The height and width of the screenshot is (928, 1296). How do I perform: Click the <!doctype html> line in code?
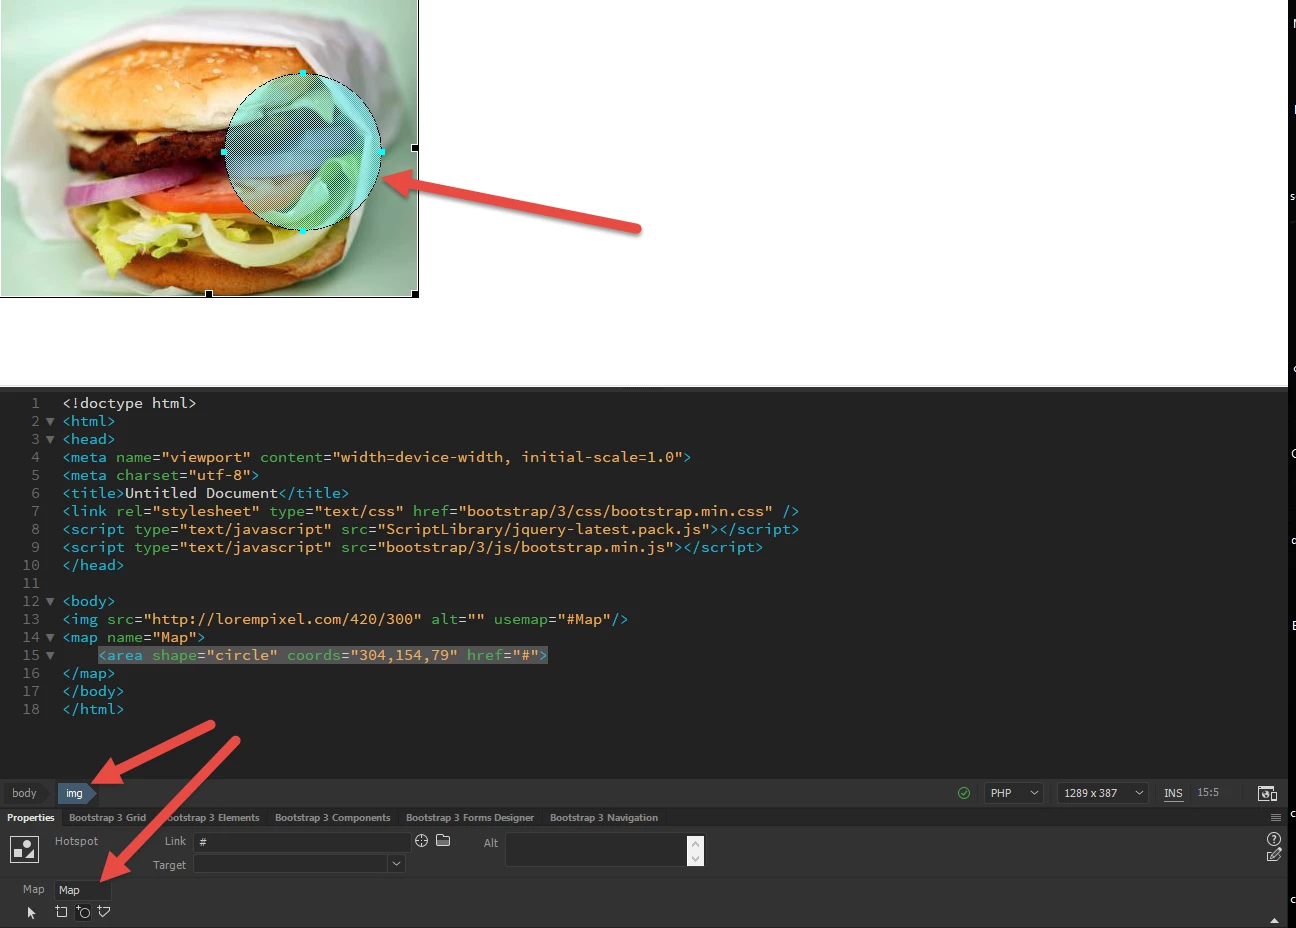click(130, 403)
